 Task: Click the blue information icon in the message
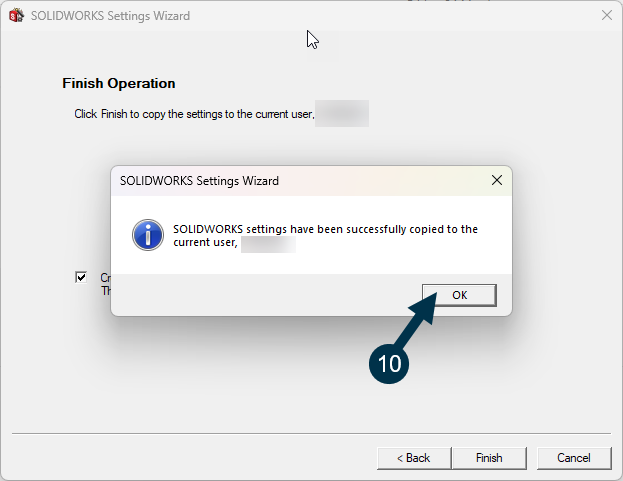[148, 235]
